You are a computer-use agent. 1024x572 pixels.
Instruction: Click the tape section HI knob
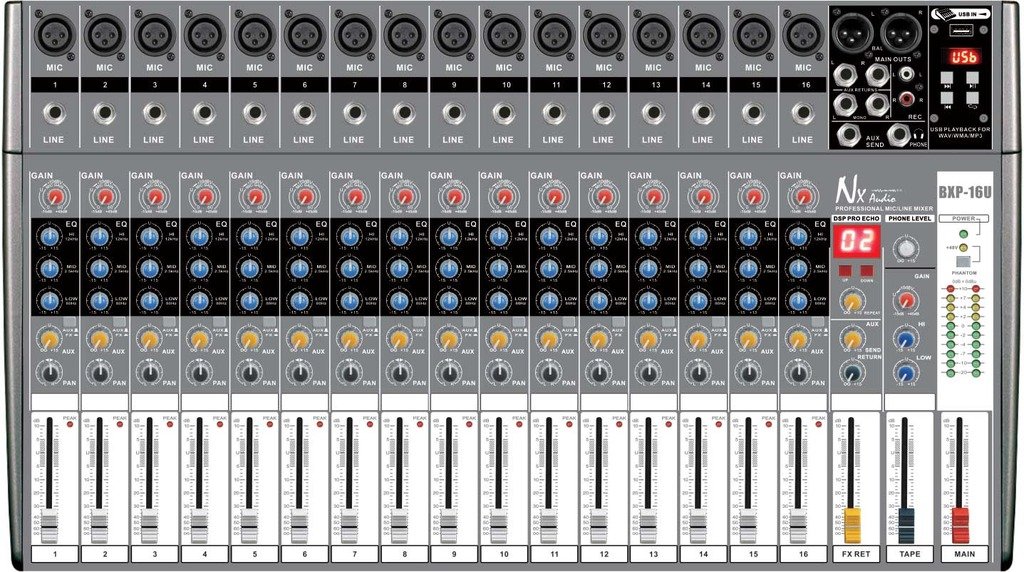click(x=905, y=339)
